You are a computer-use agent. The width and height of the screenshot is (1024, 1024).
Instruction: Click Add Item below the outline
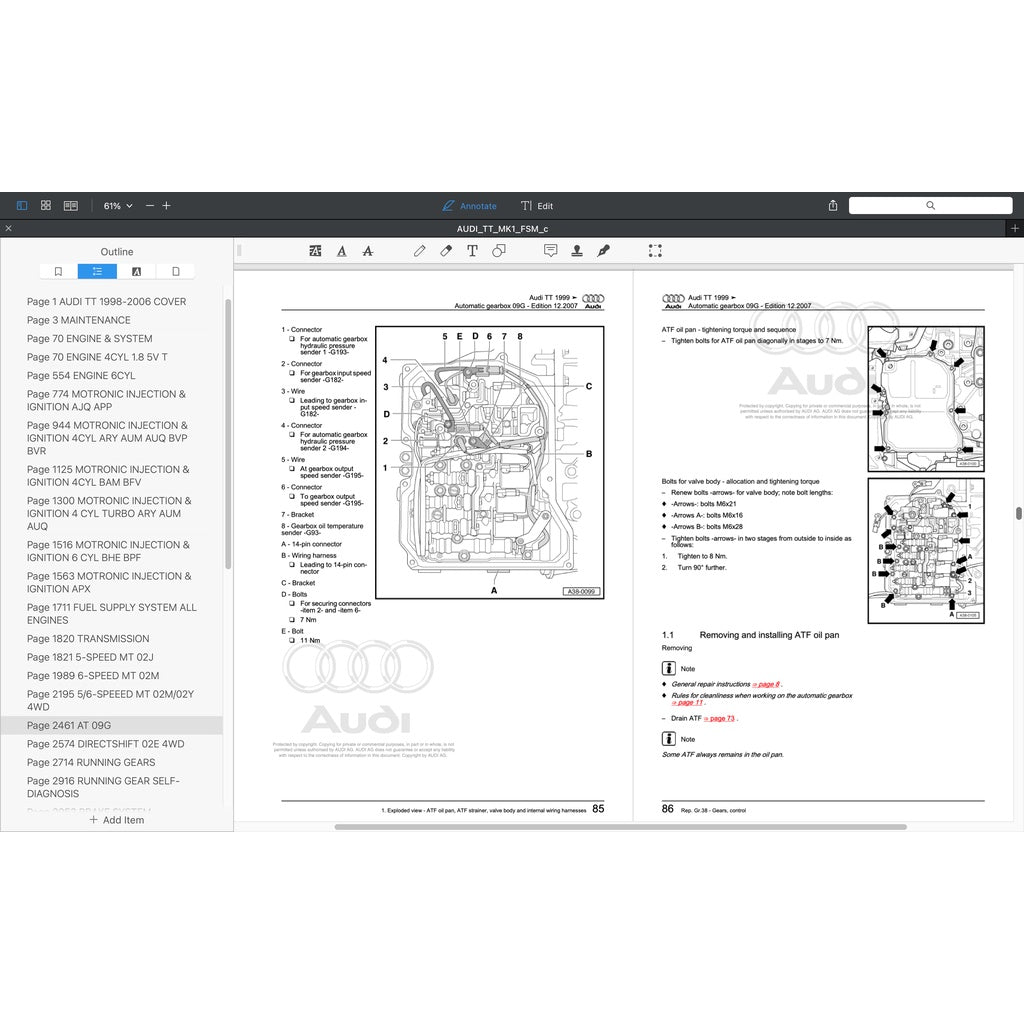coord(116,820)
